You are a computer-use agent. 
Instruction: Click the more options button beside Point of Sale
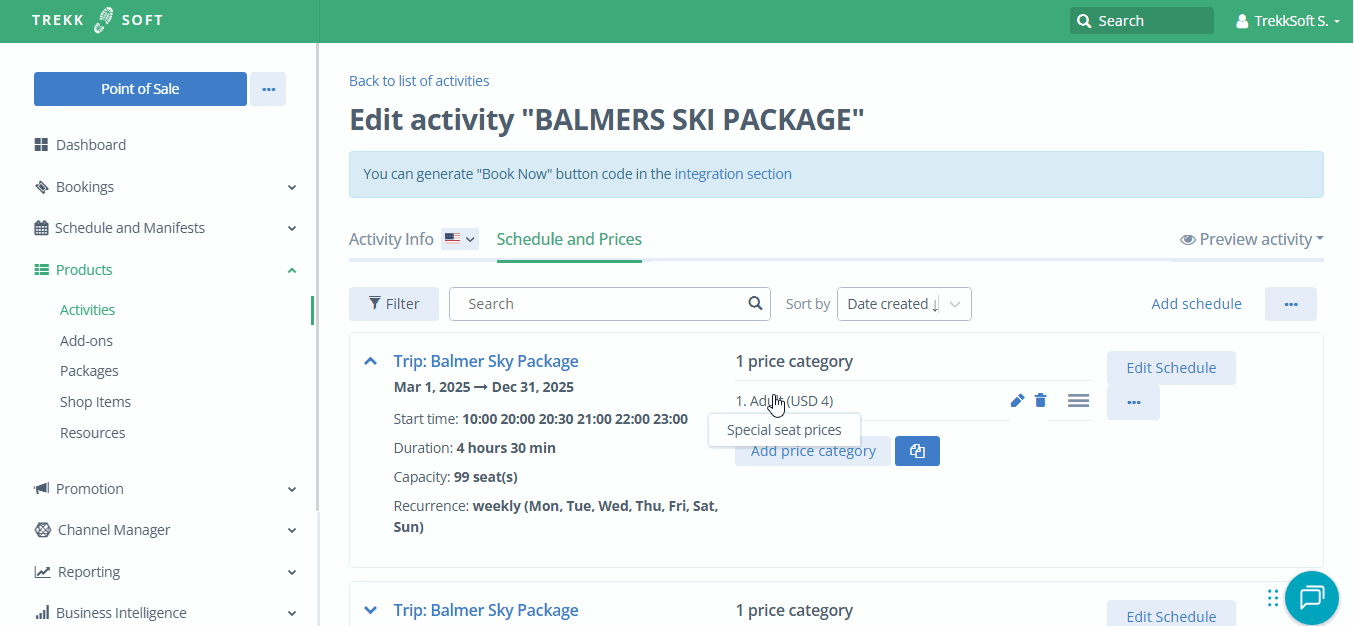click(268, 89)
